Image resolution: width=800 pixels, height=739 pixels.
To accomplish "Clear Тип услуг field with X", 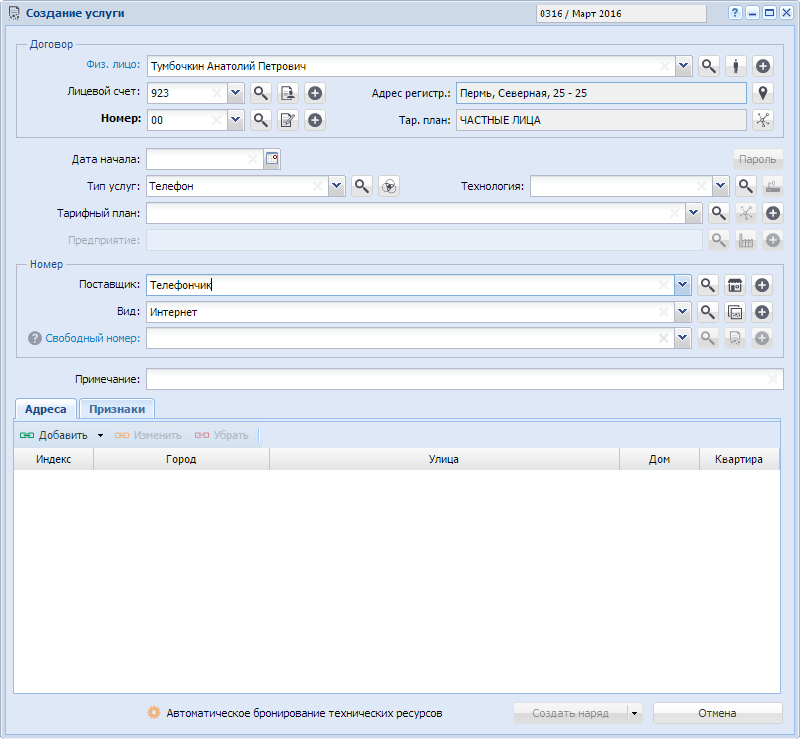I will pos(317,186).
